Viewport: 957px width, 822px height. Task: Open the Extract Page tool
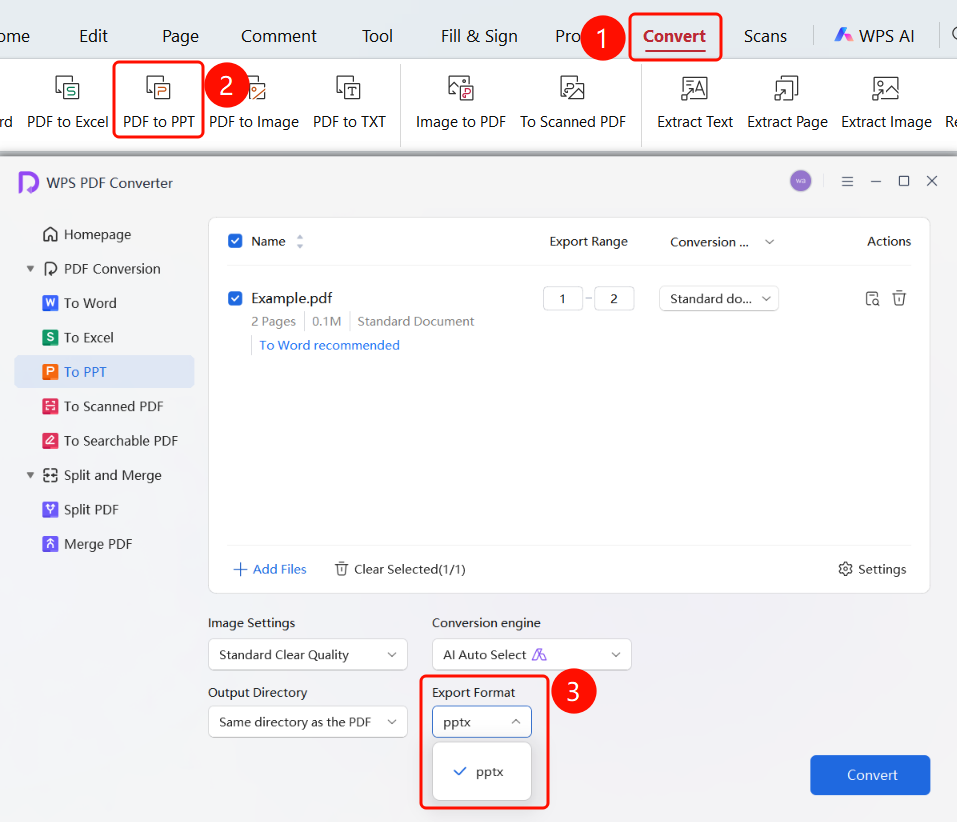click(787, 102)
